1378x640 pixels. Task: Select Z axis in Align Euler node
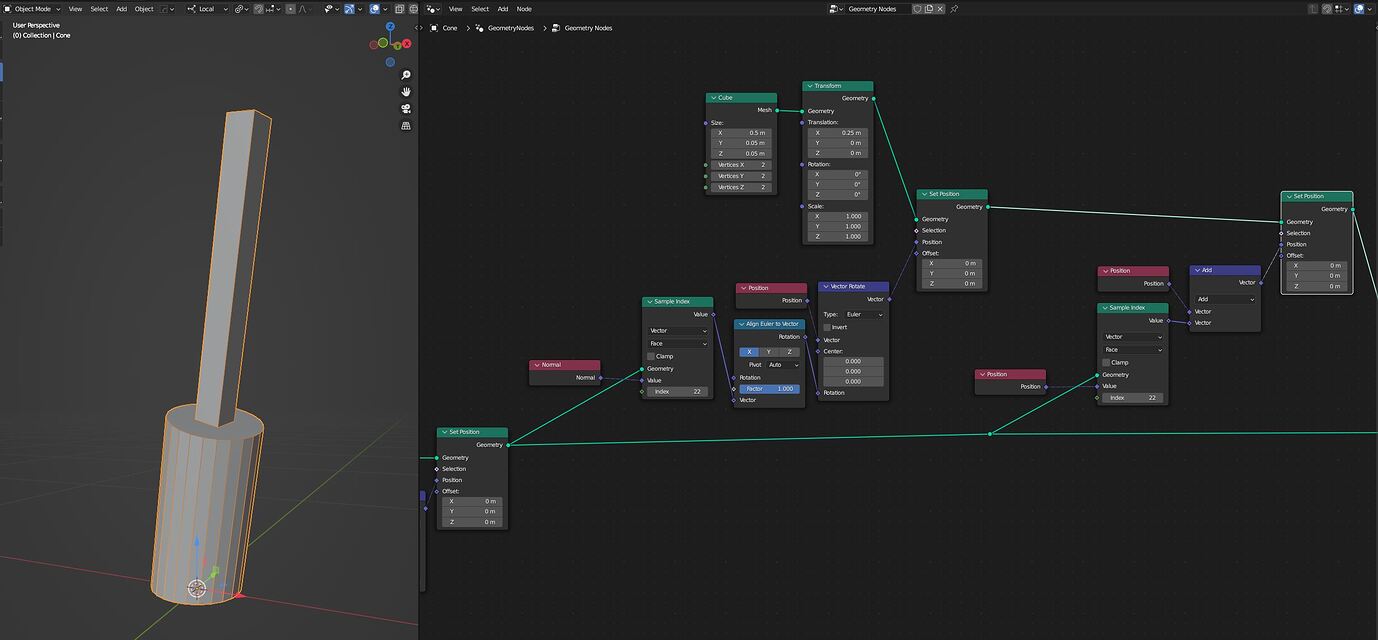[x=789, y=352]
